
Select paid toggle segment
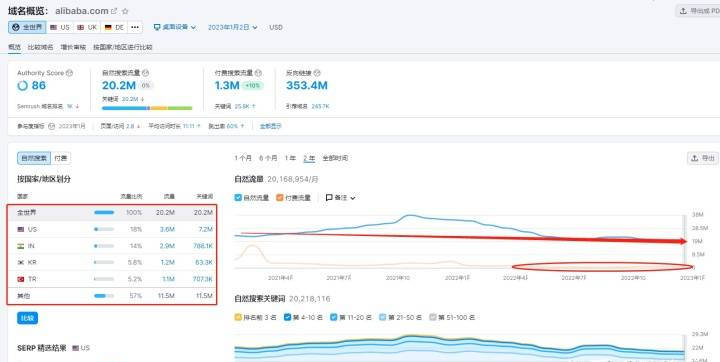click(x=61, y=158)
